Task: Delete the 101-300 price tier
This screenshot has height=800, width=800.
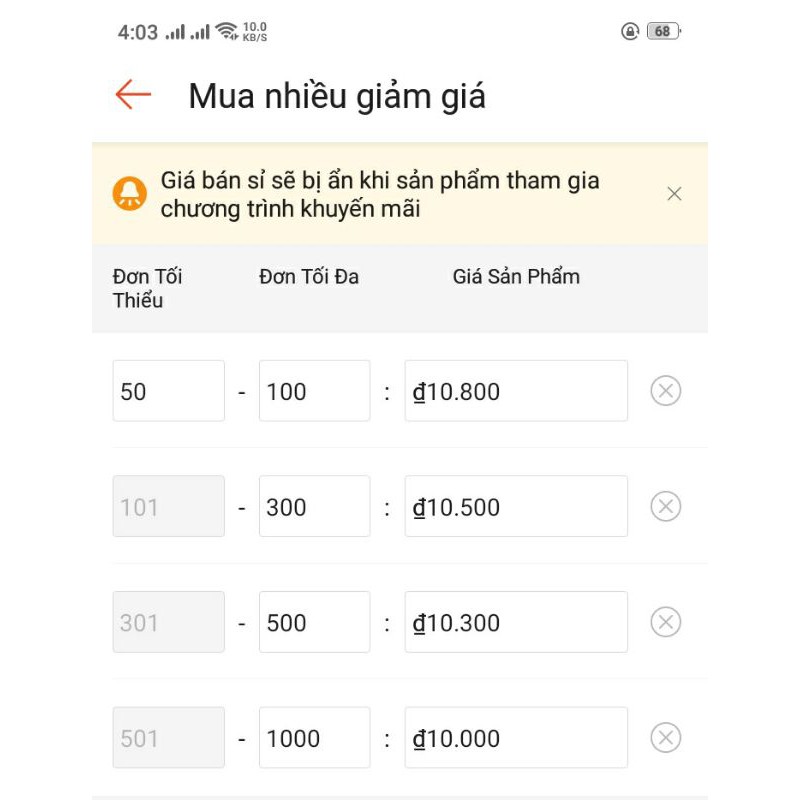Action: pos(666,507)
